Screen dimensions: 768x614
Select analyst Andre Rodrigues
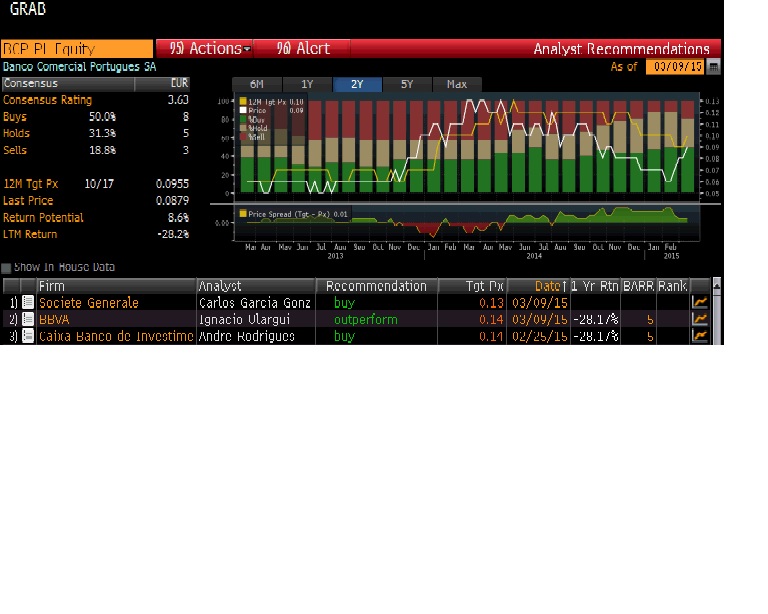(247, 336)
